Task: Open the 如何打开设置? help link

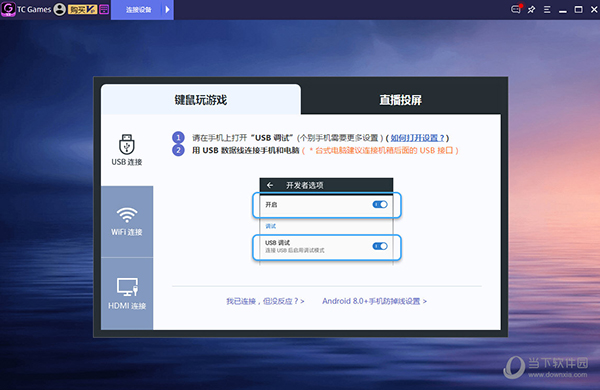Action: pyautogui.click(x=417, y=138)
